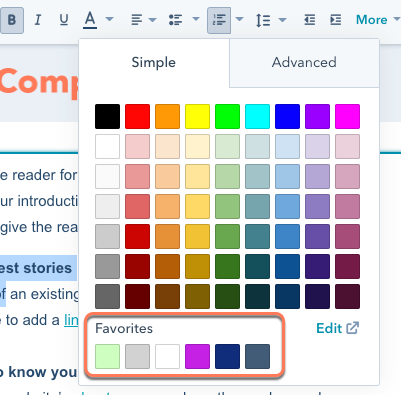This screenshot has height=395, width=401.
Task: Choose the pure red swatch in top row
Action: 137,116
